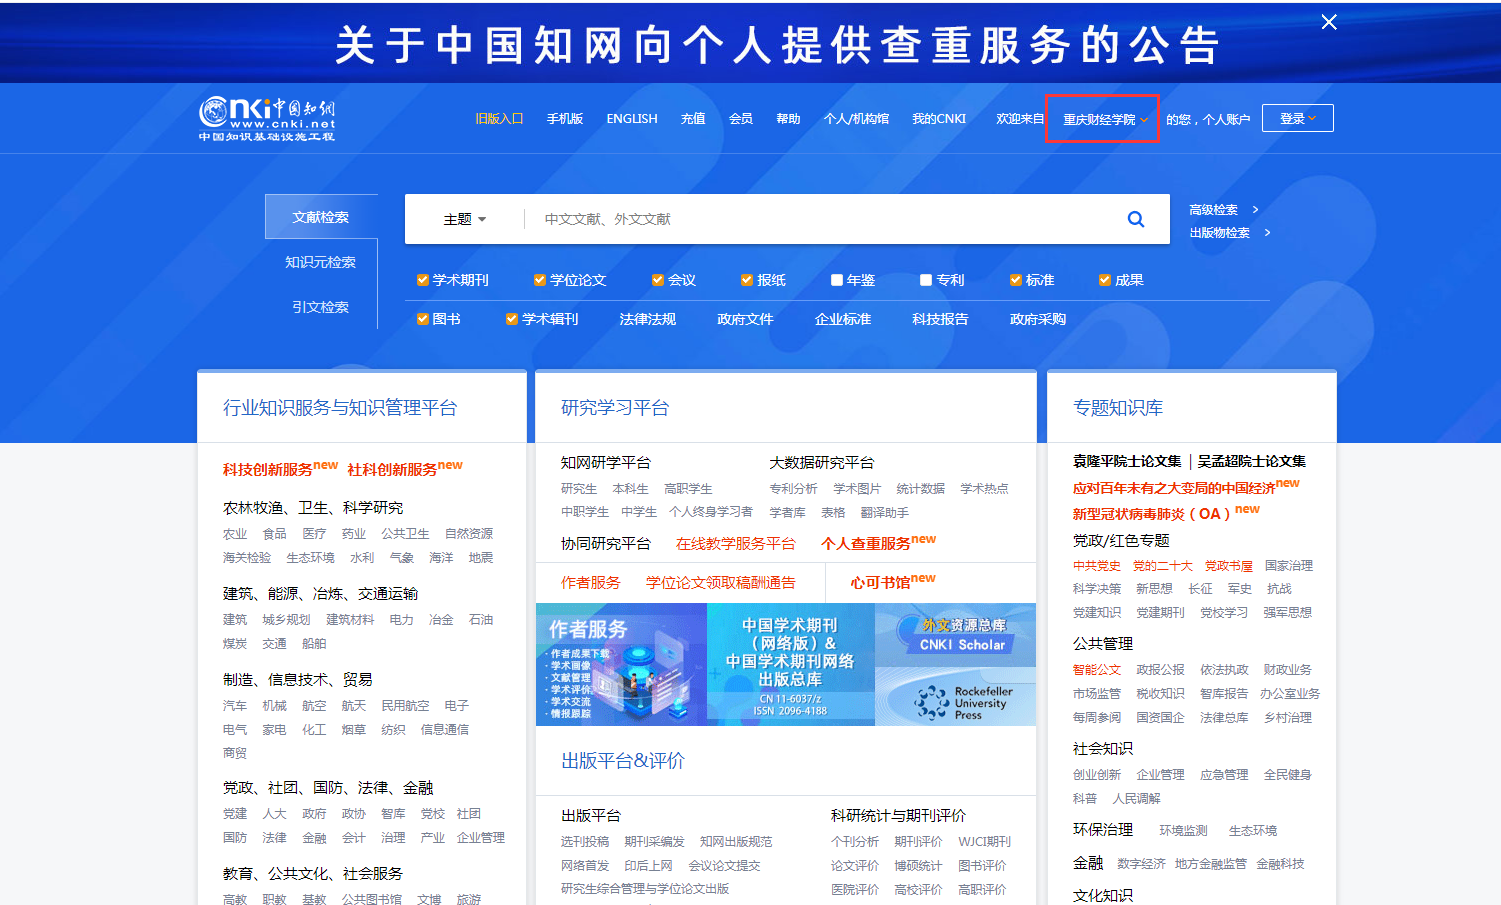Image resolution: width=1501 pixels, height=905 pixels.
Task: Open the 选刊投稿 link
Action: tap(585, 841)
